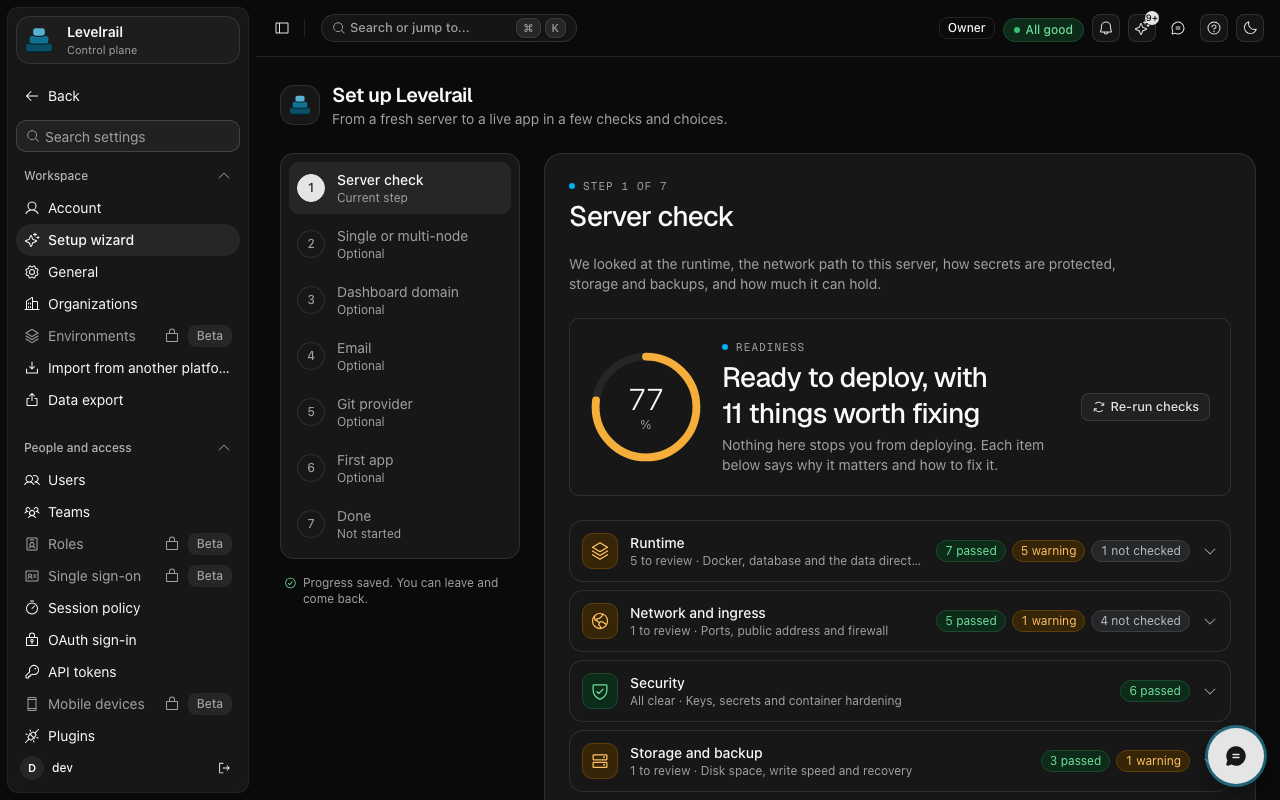Click the Network and ingress globe icon
Viewport: 1280px width, 800px height.
[x=600, y=621]
